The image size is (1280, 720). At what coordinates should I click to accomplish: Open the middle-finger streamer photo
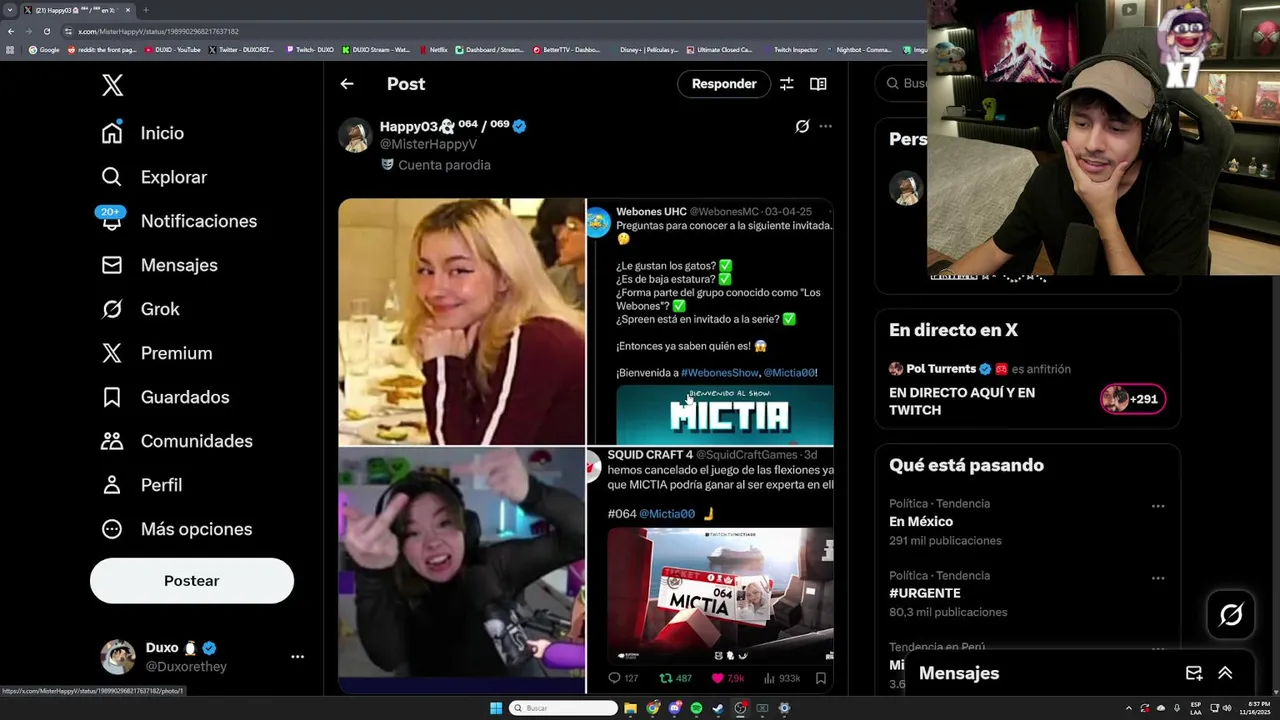(461, 570)
